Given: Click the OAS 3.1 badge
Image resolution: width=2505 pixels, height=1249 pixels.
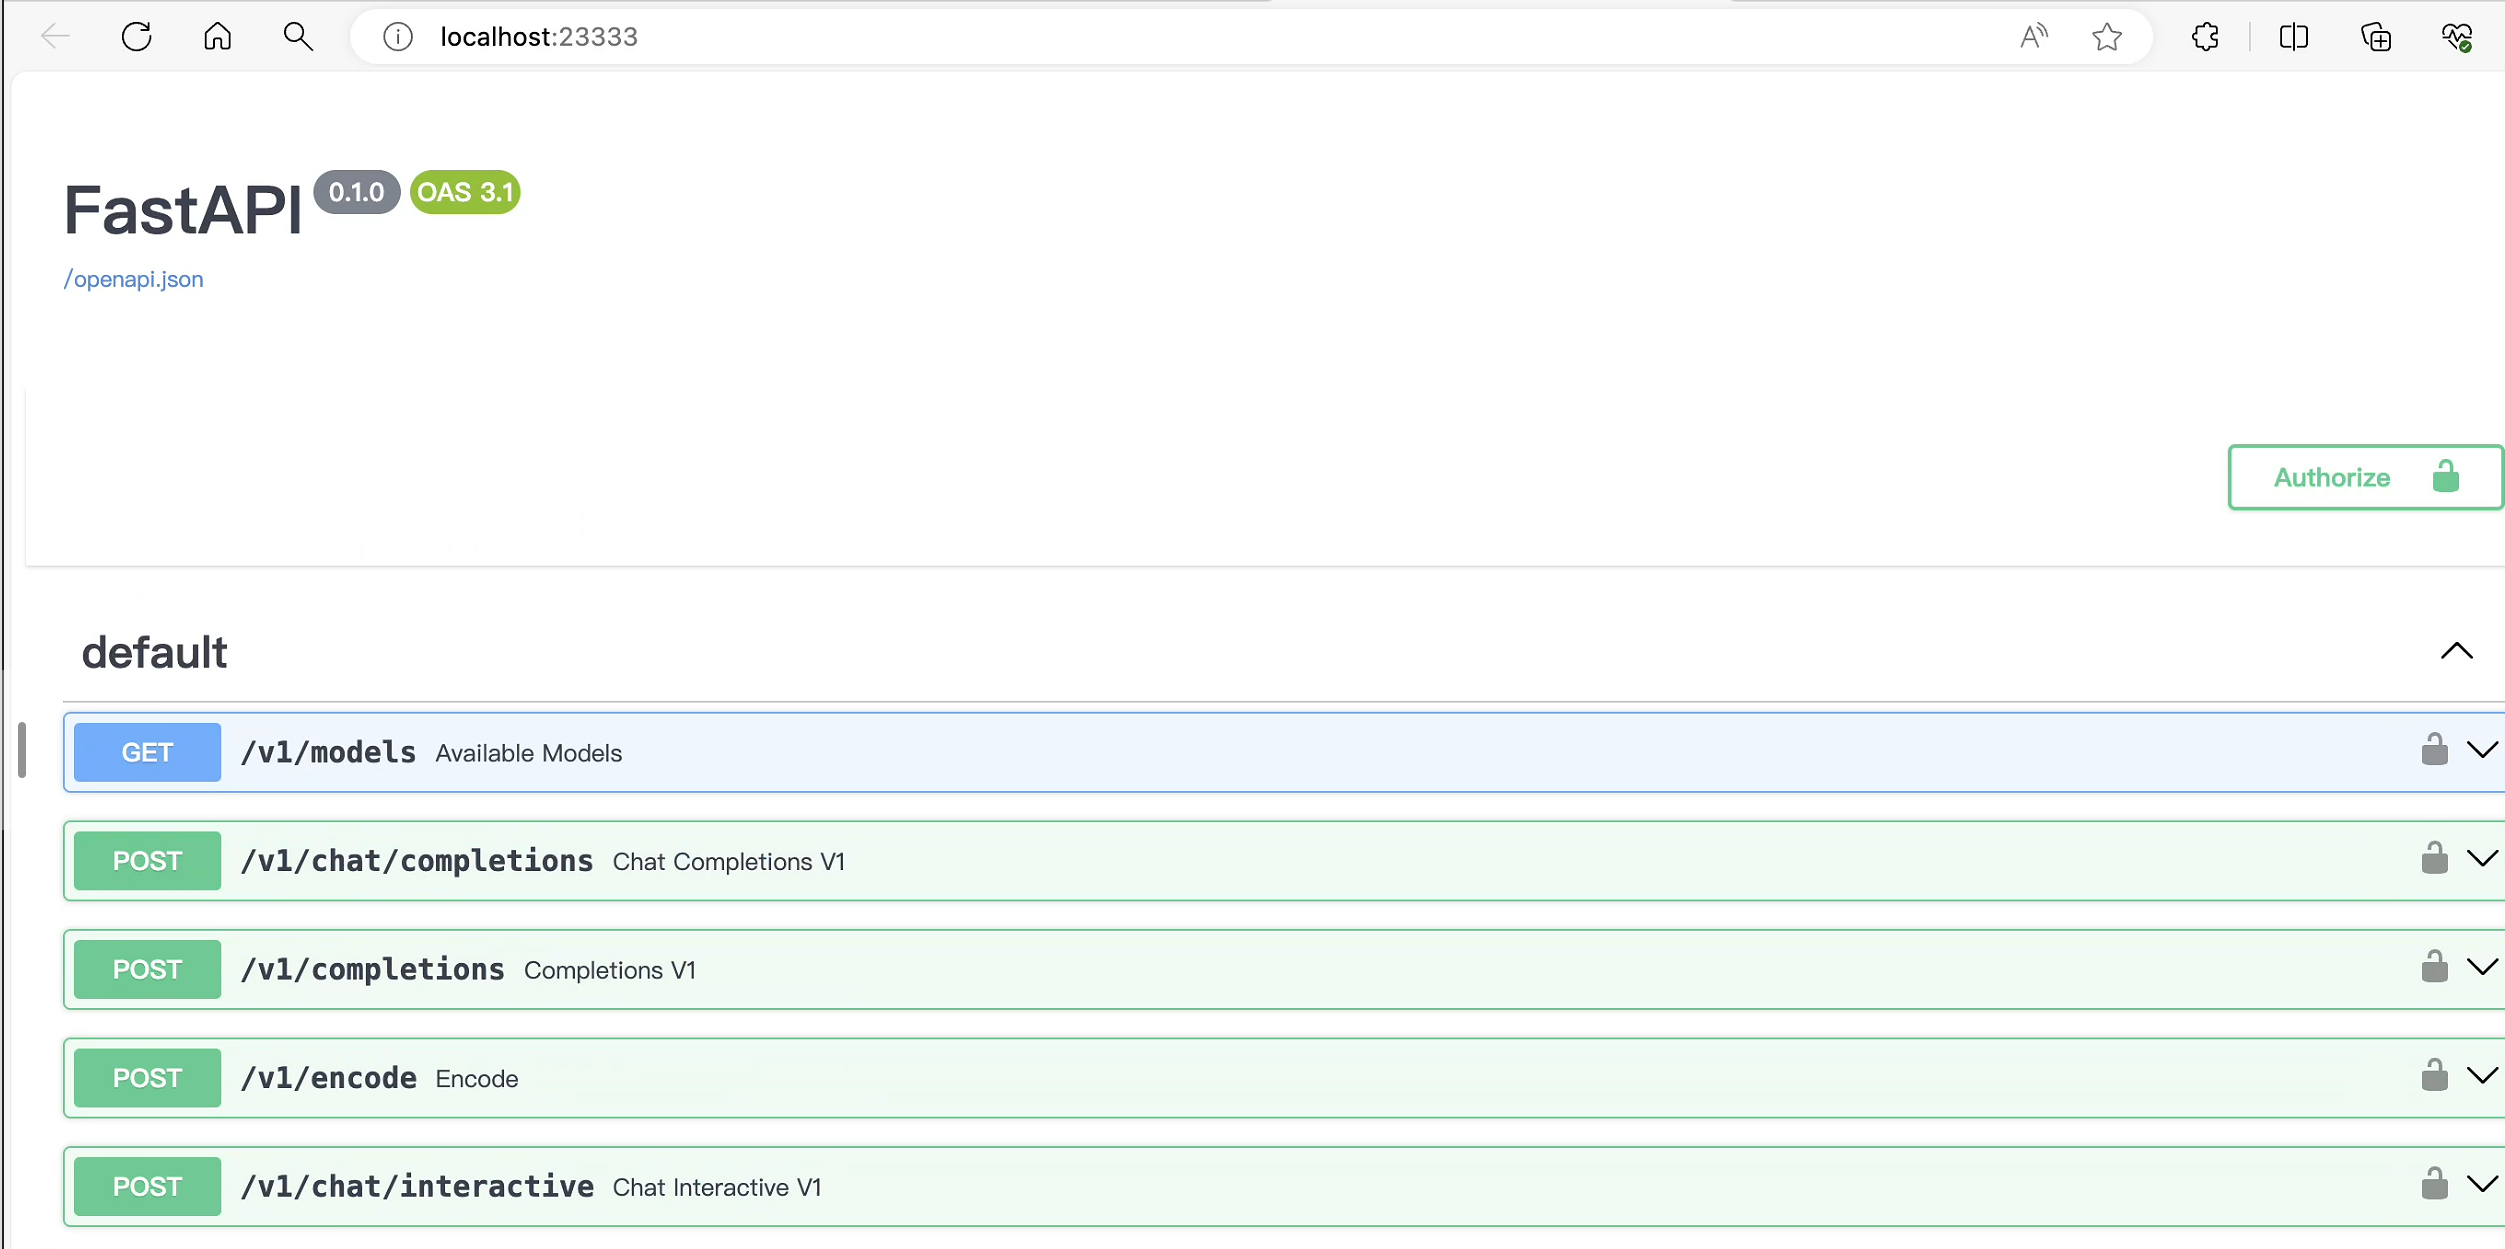Looking at the screenshot, I should (465, 192).
